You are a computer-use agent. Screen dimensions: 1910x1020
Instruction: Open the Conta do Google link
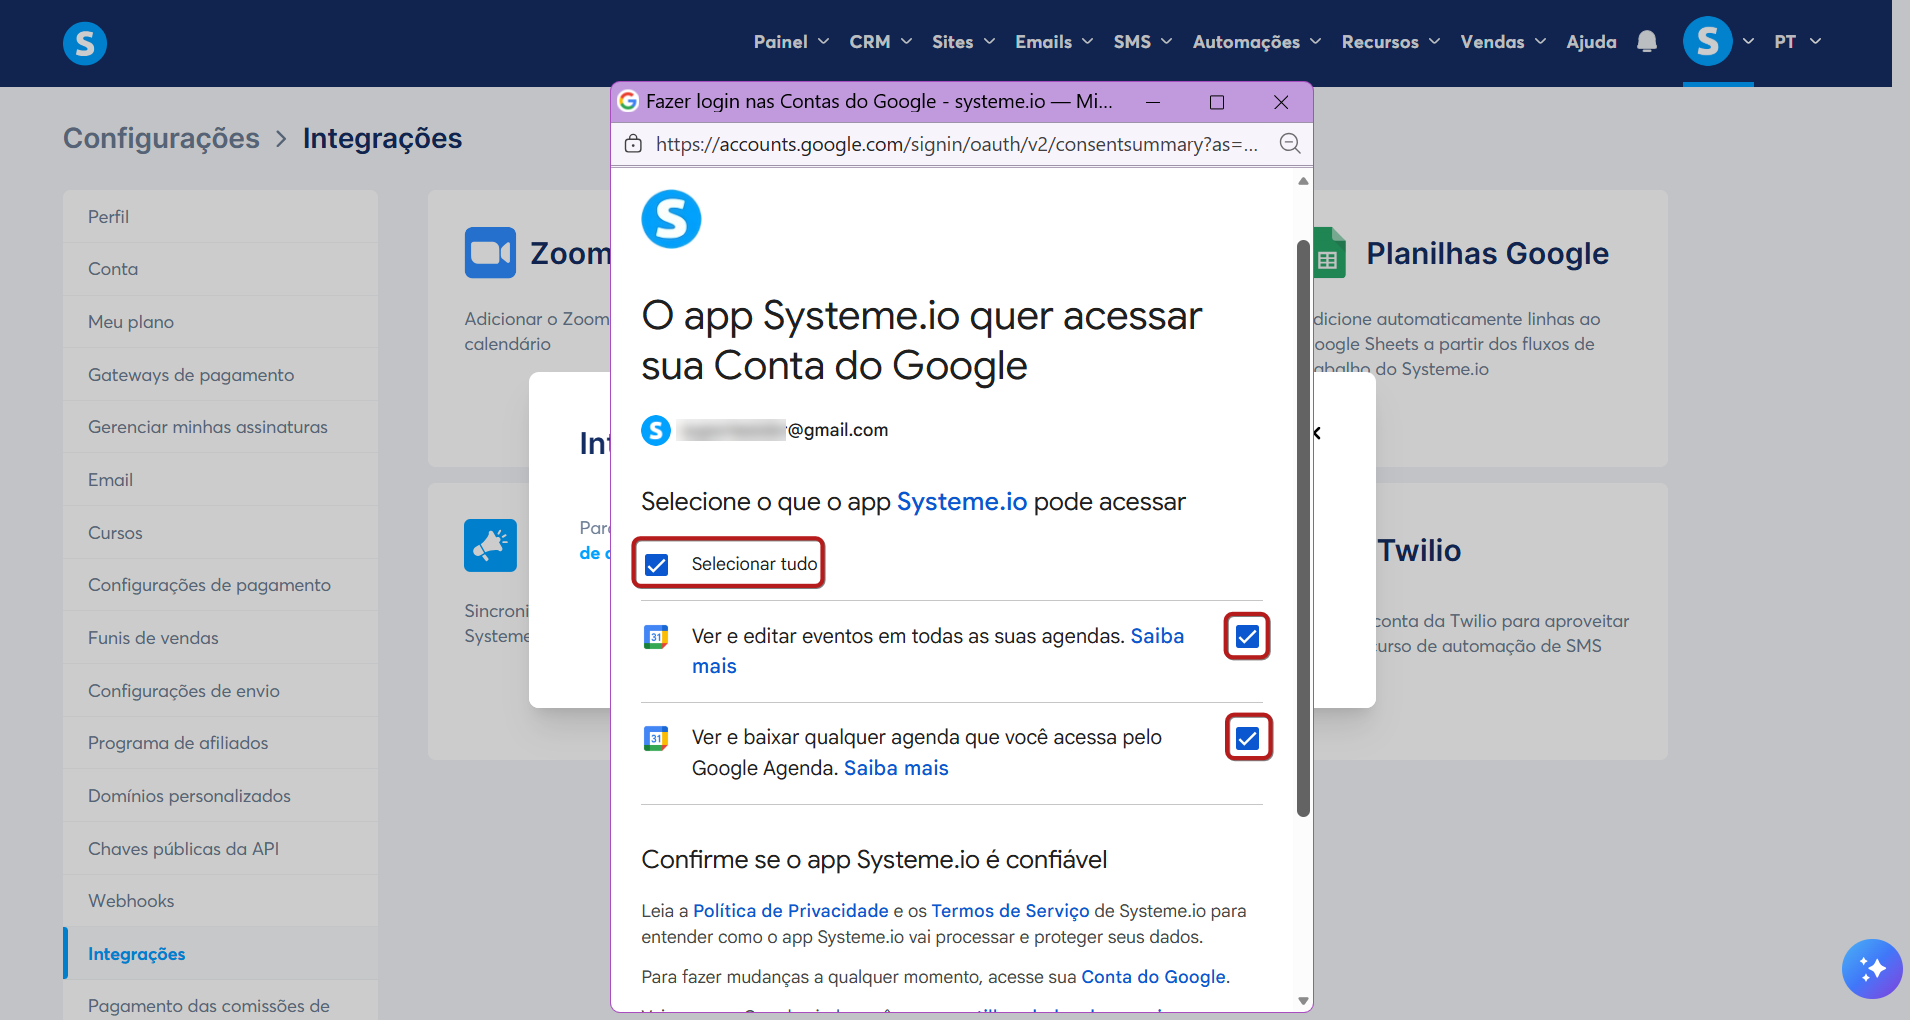(1153, 977)
